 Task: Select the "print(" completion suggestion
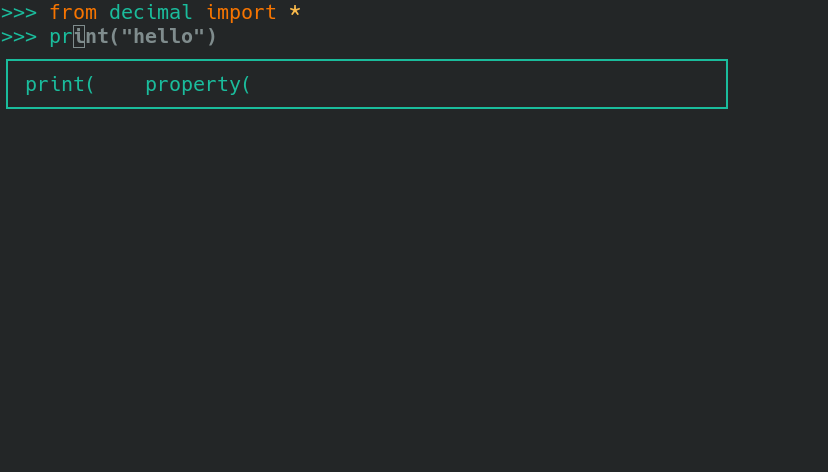point(60,85)
